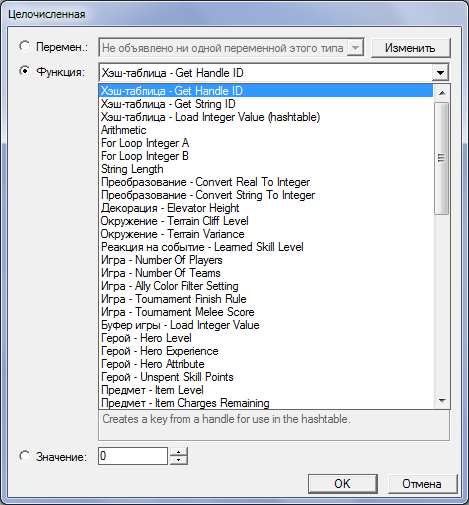Select Игра - Number Of Players

(266, 260)
